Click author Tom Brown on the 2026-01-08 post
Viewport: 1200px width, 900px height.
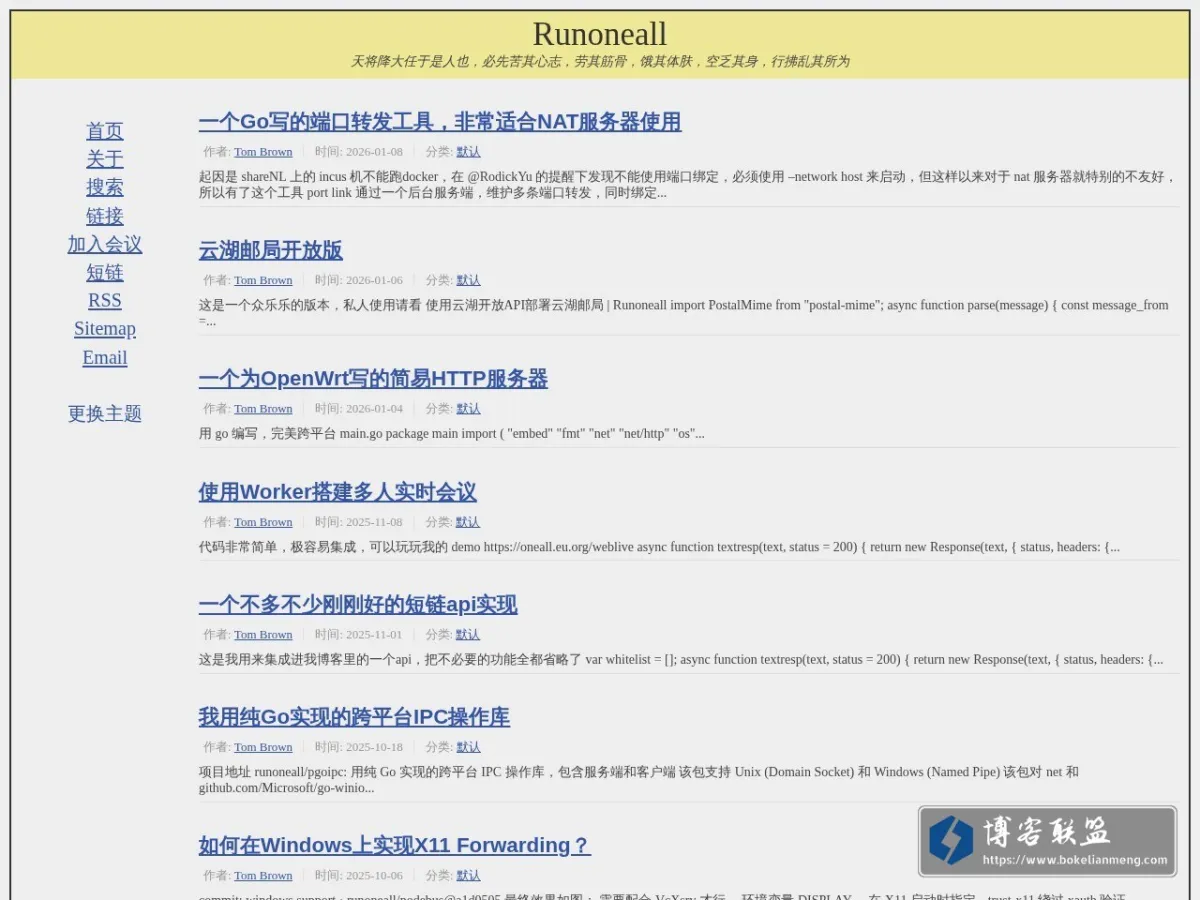[263, 152]
